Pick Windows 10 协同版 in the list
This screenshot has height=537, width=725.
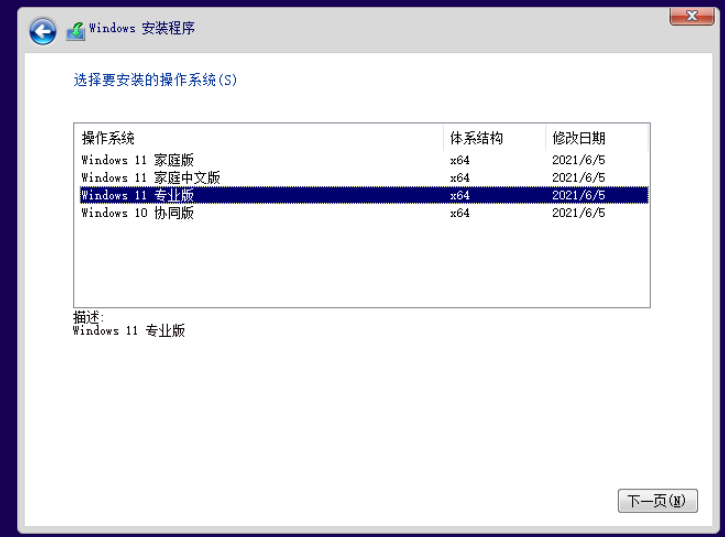coord(137,213)
